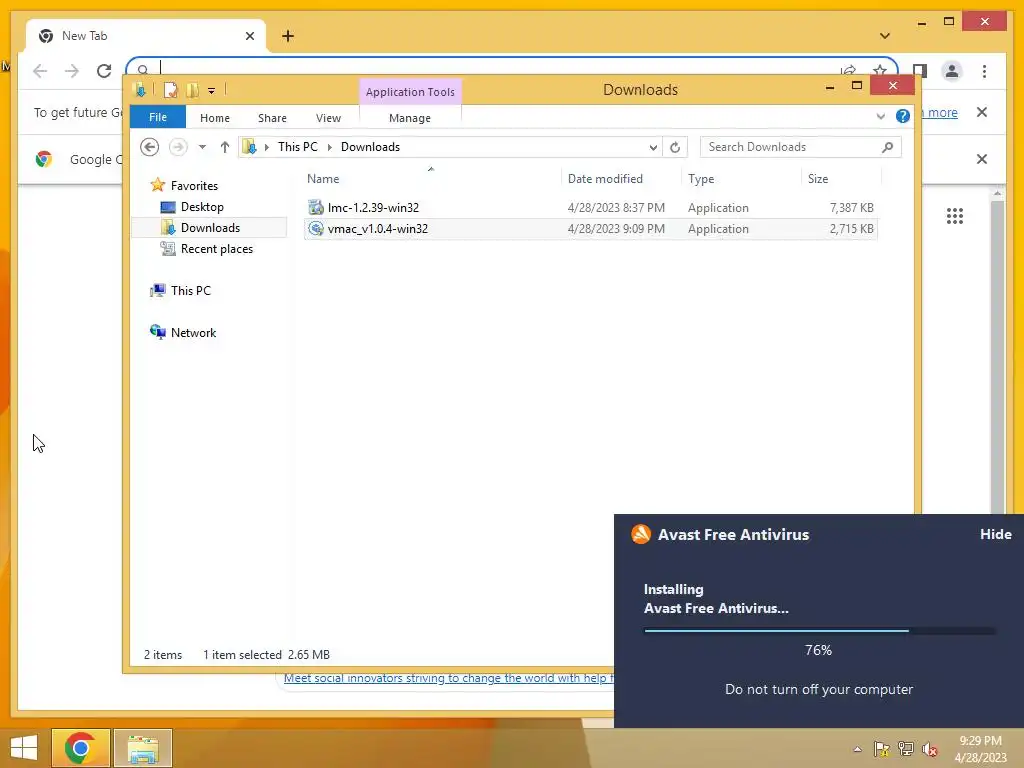Go back in Explorer navigation
1024x768 pixels.
tap(150, 147)
